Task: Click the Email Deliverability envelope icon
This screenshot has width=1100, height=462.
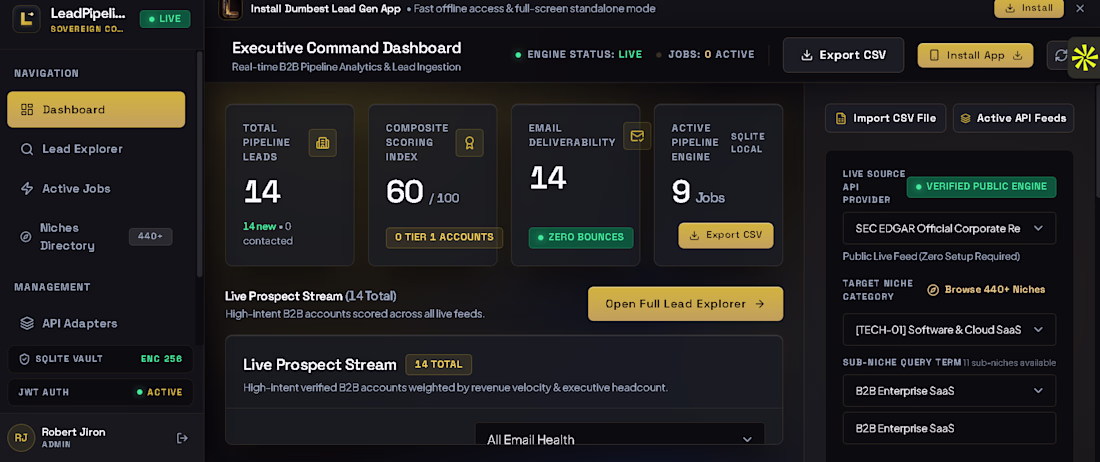Action: point(637,136)
